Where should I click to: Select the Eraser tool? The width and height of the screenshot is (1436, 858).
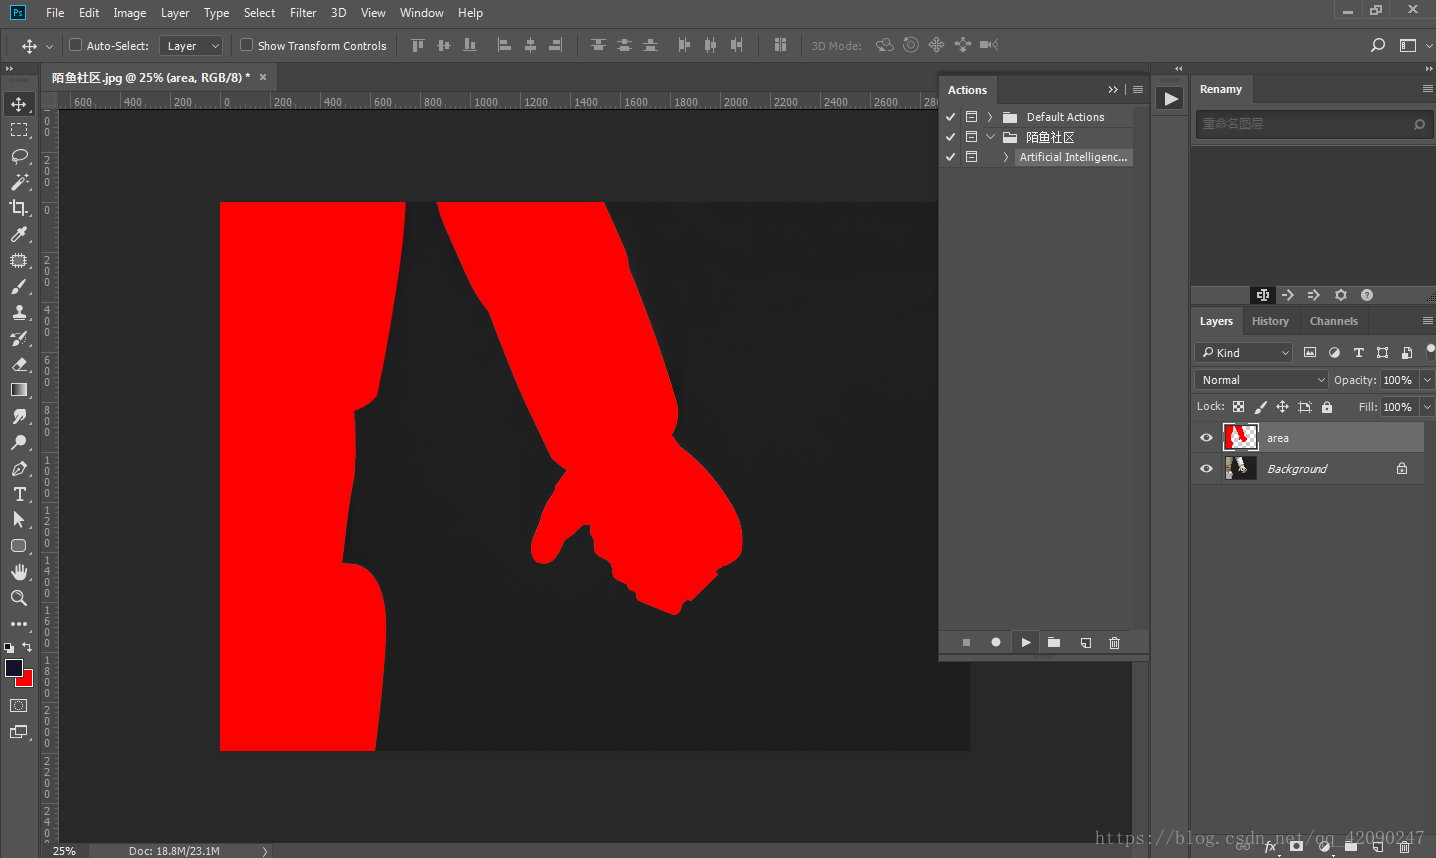19,364
